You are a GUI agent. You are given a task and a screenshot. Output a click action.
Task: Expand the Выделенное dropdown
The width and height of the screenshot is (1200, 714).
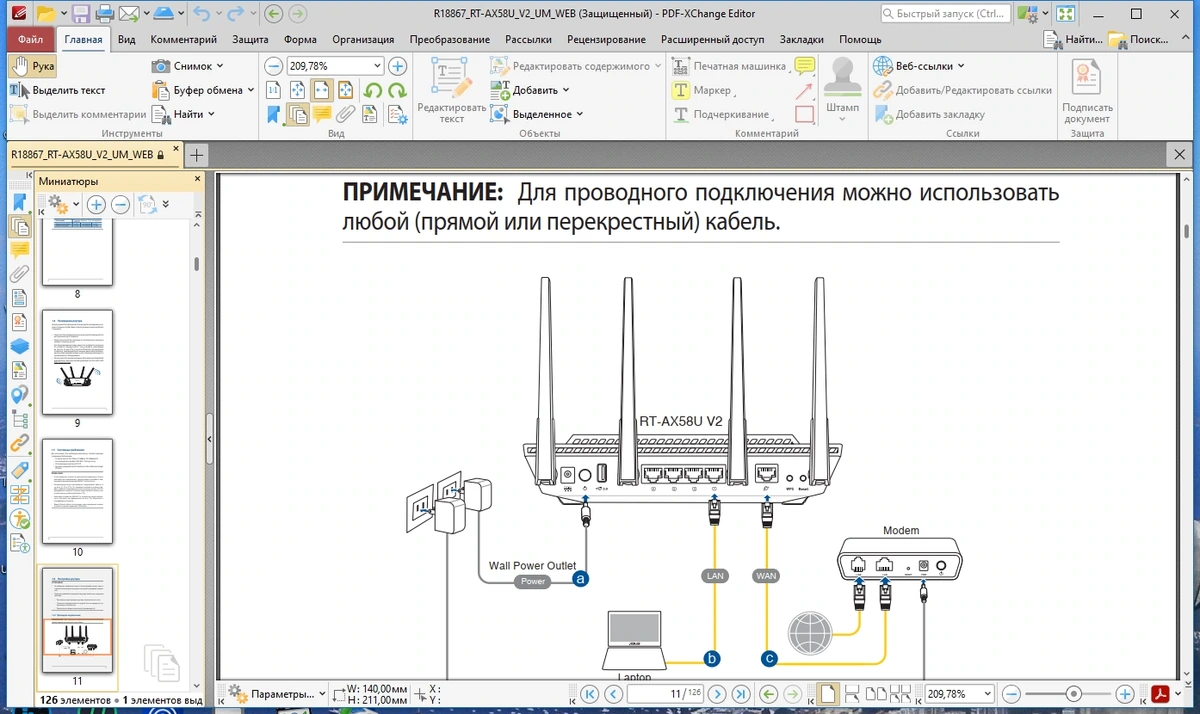[579, 114]
